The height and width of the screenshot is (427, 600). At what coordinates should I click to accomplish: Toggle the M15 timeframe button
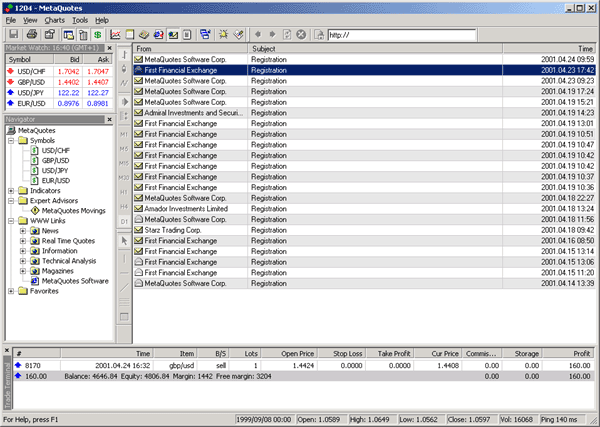[x=124, y=163]
